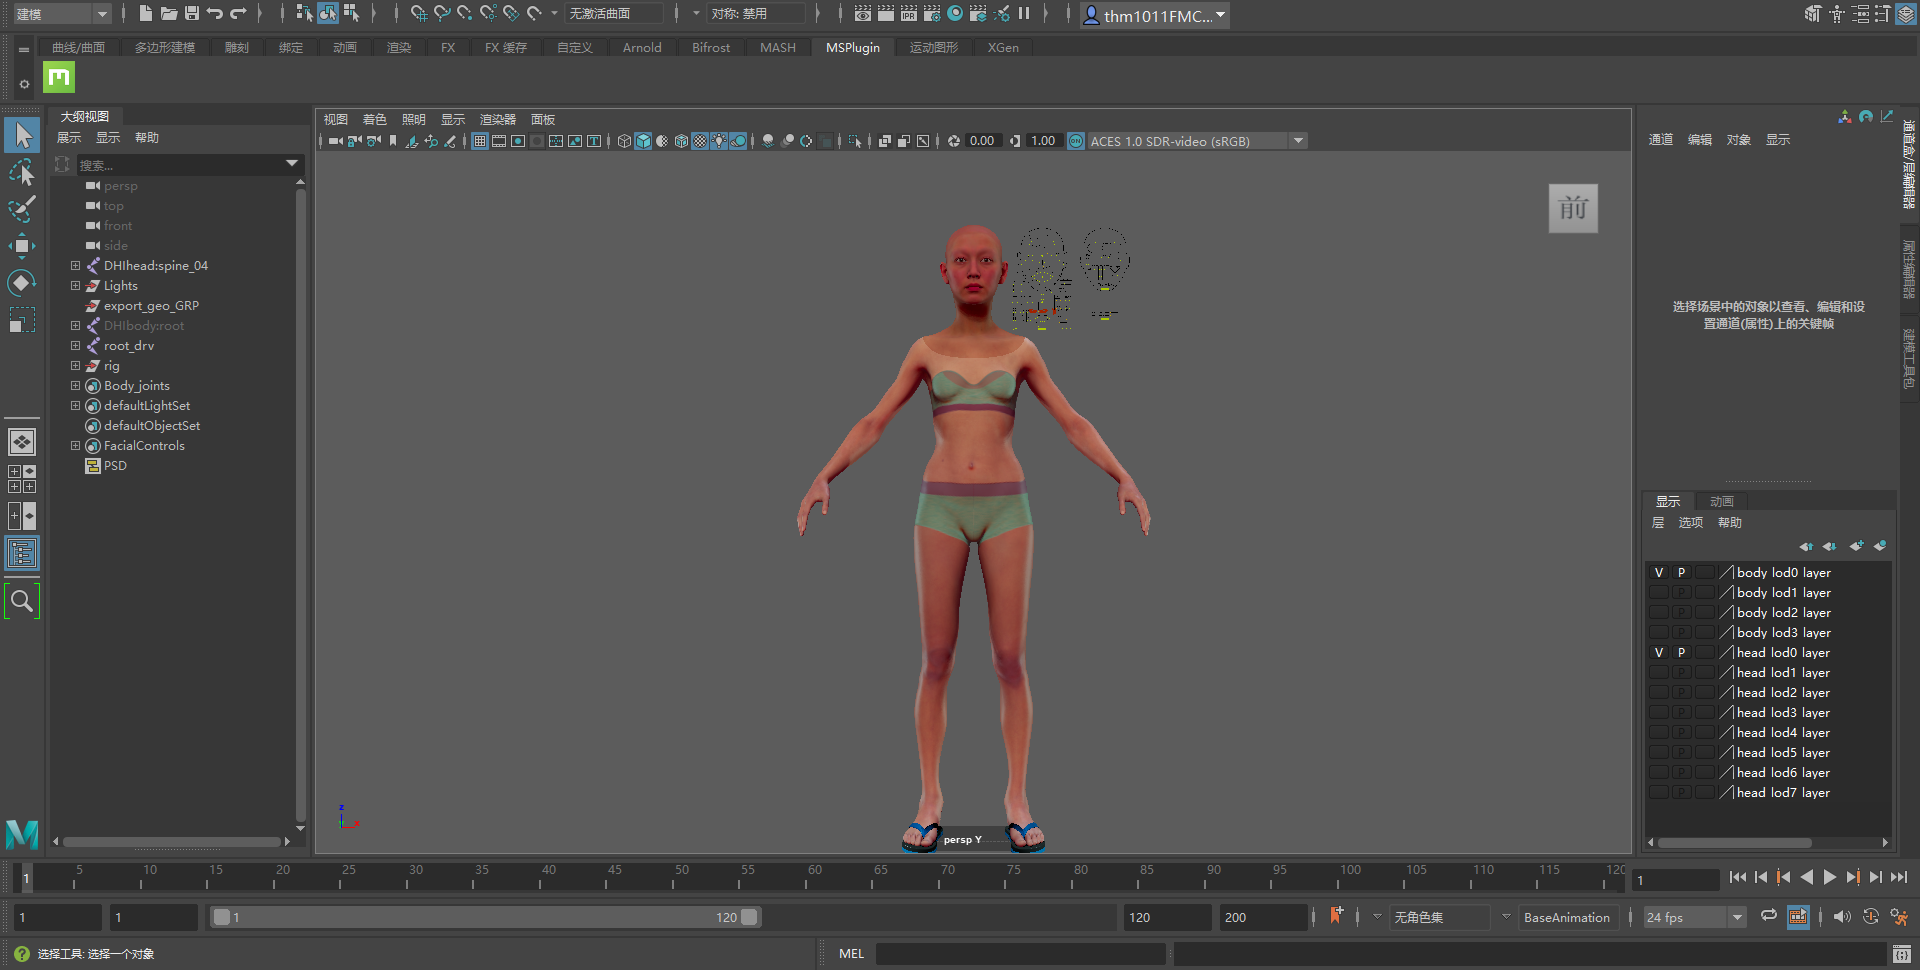Play animation forwards
The image size is (1920, 970).
pos(1830,877)
